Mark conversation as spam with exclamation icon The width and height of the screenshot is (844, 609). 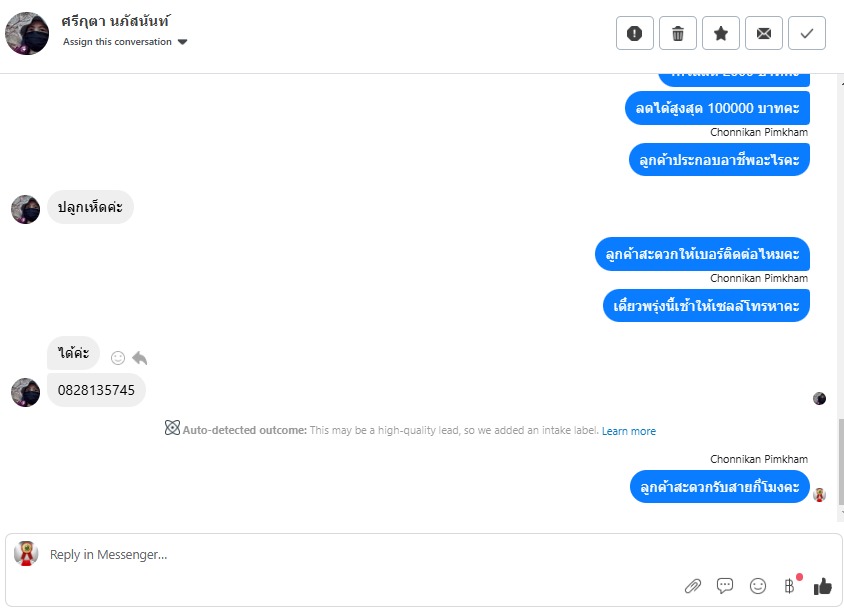coord(635,33)
